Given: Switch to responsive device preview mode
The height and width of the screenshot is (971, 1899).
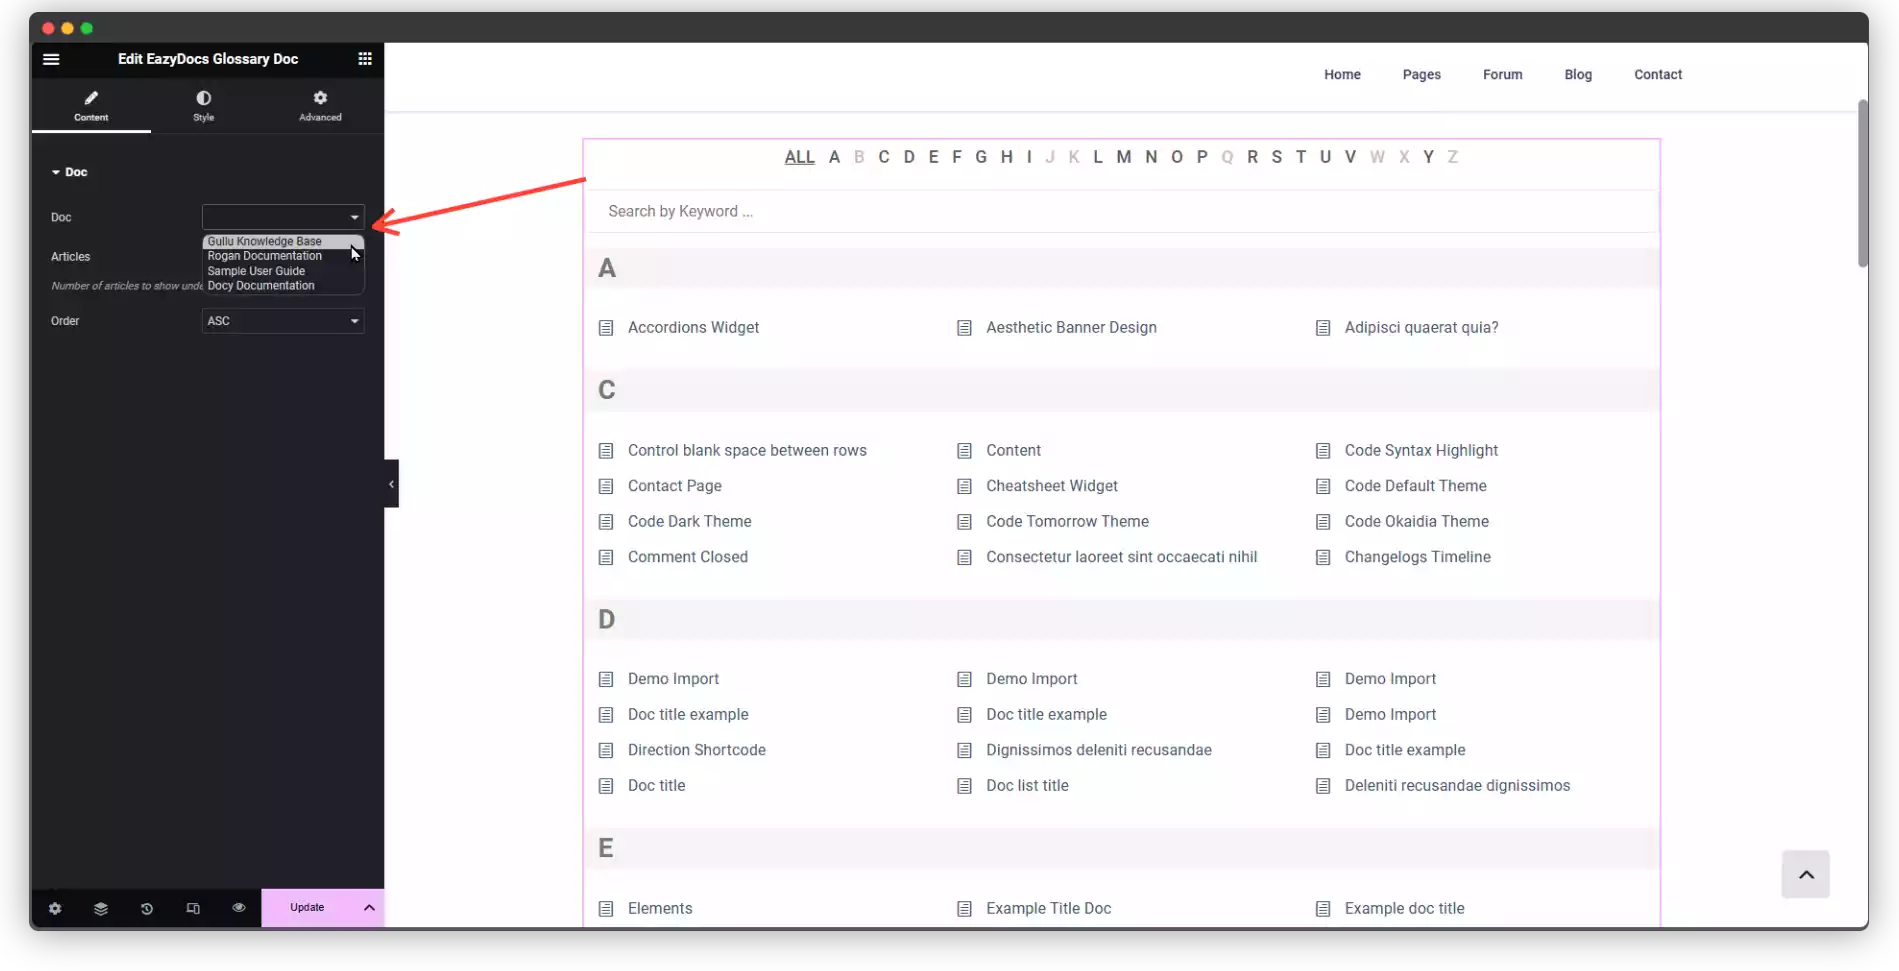Looking at the screenshot, I should 192,908.
